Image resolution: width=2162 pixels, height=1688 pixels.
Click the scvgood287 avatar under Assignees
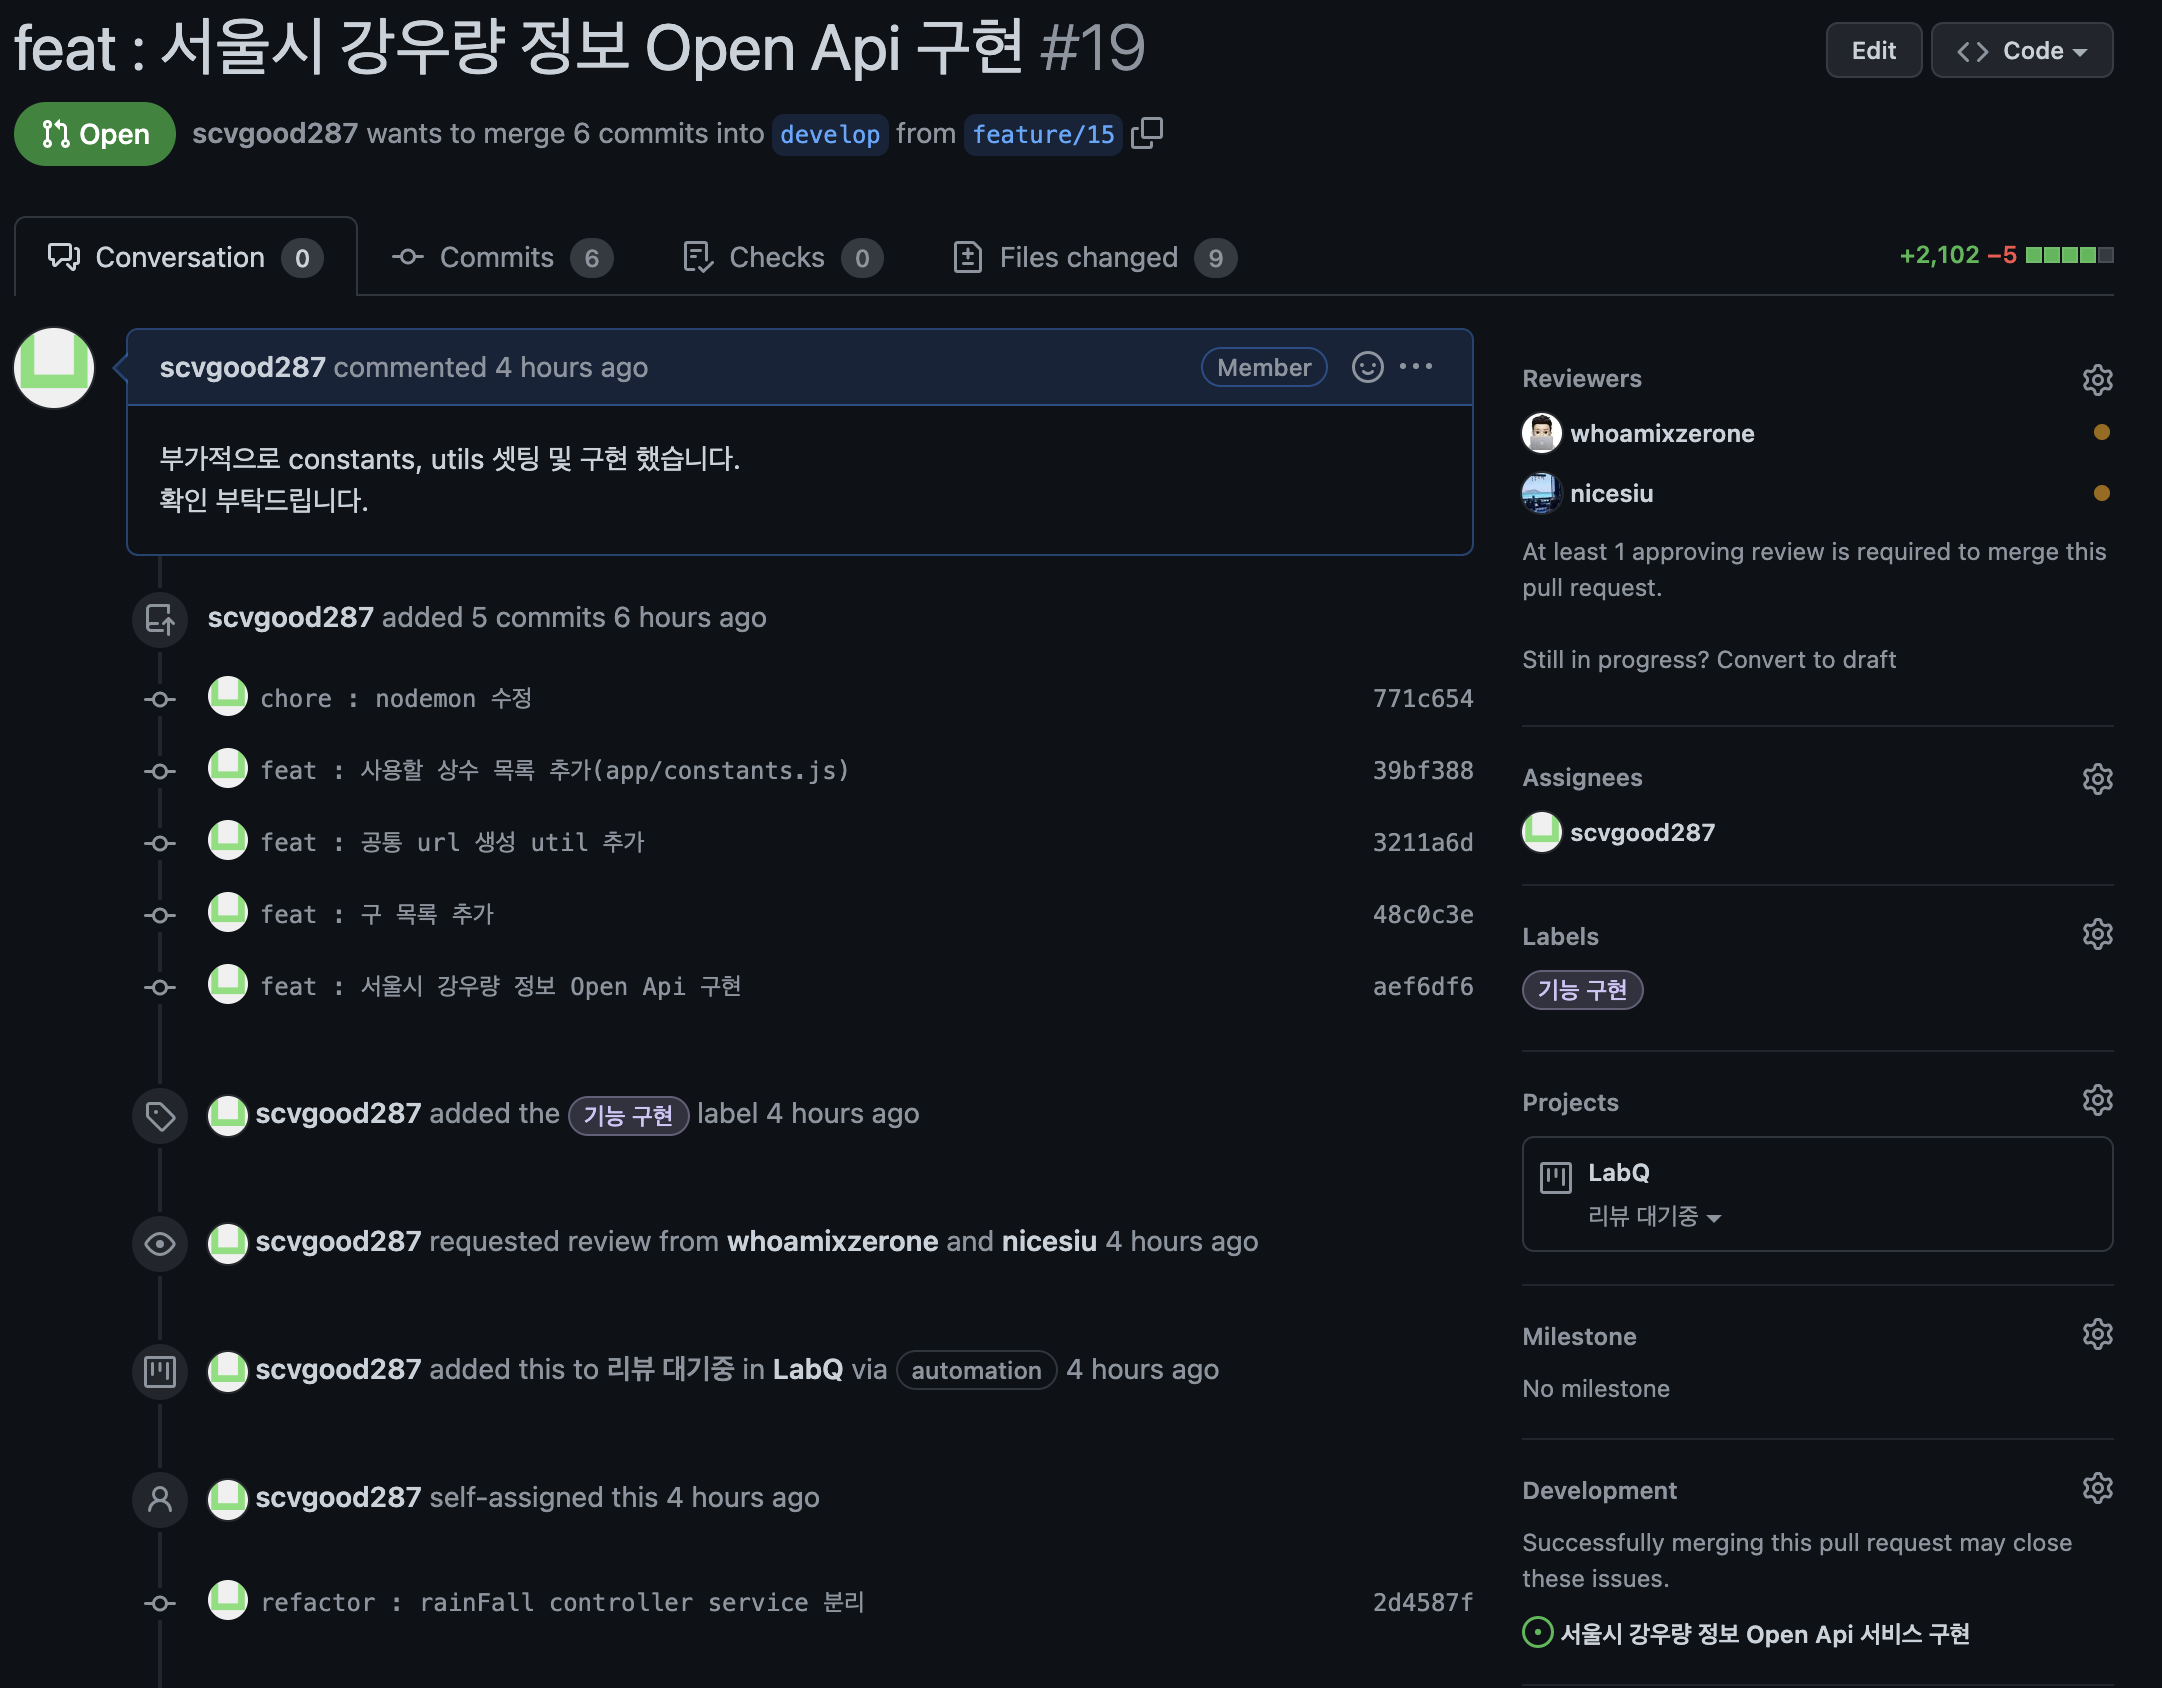[1541, 832]
